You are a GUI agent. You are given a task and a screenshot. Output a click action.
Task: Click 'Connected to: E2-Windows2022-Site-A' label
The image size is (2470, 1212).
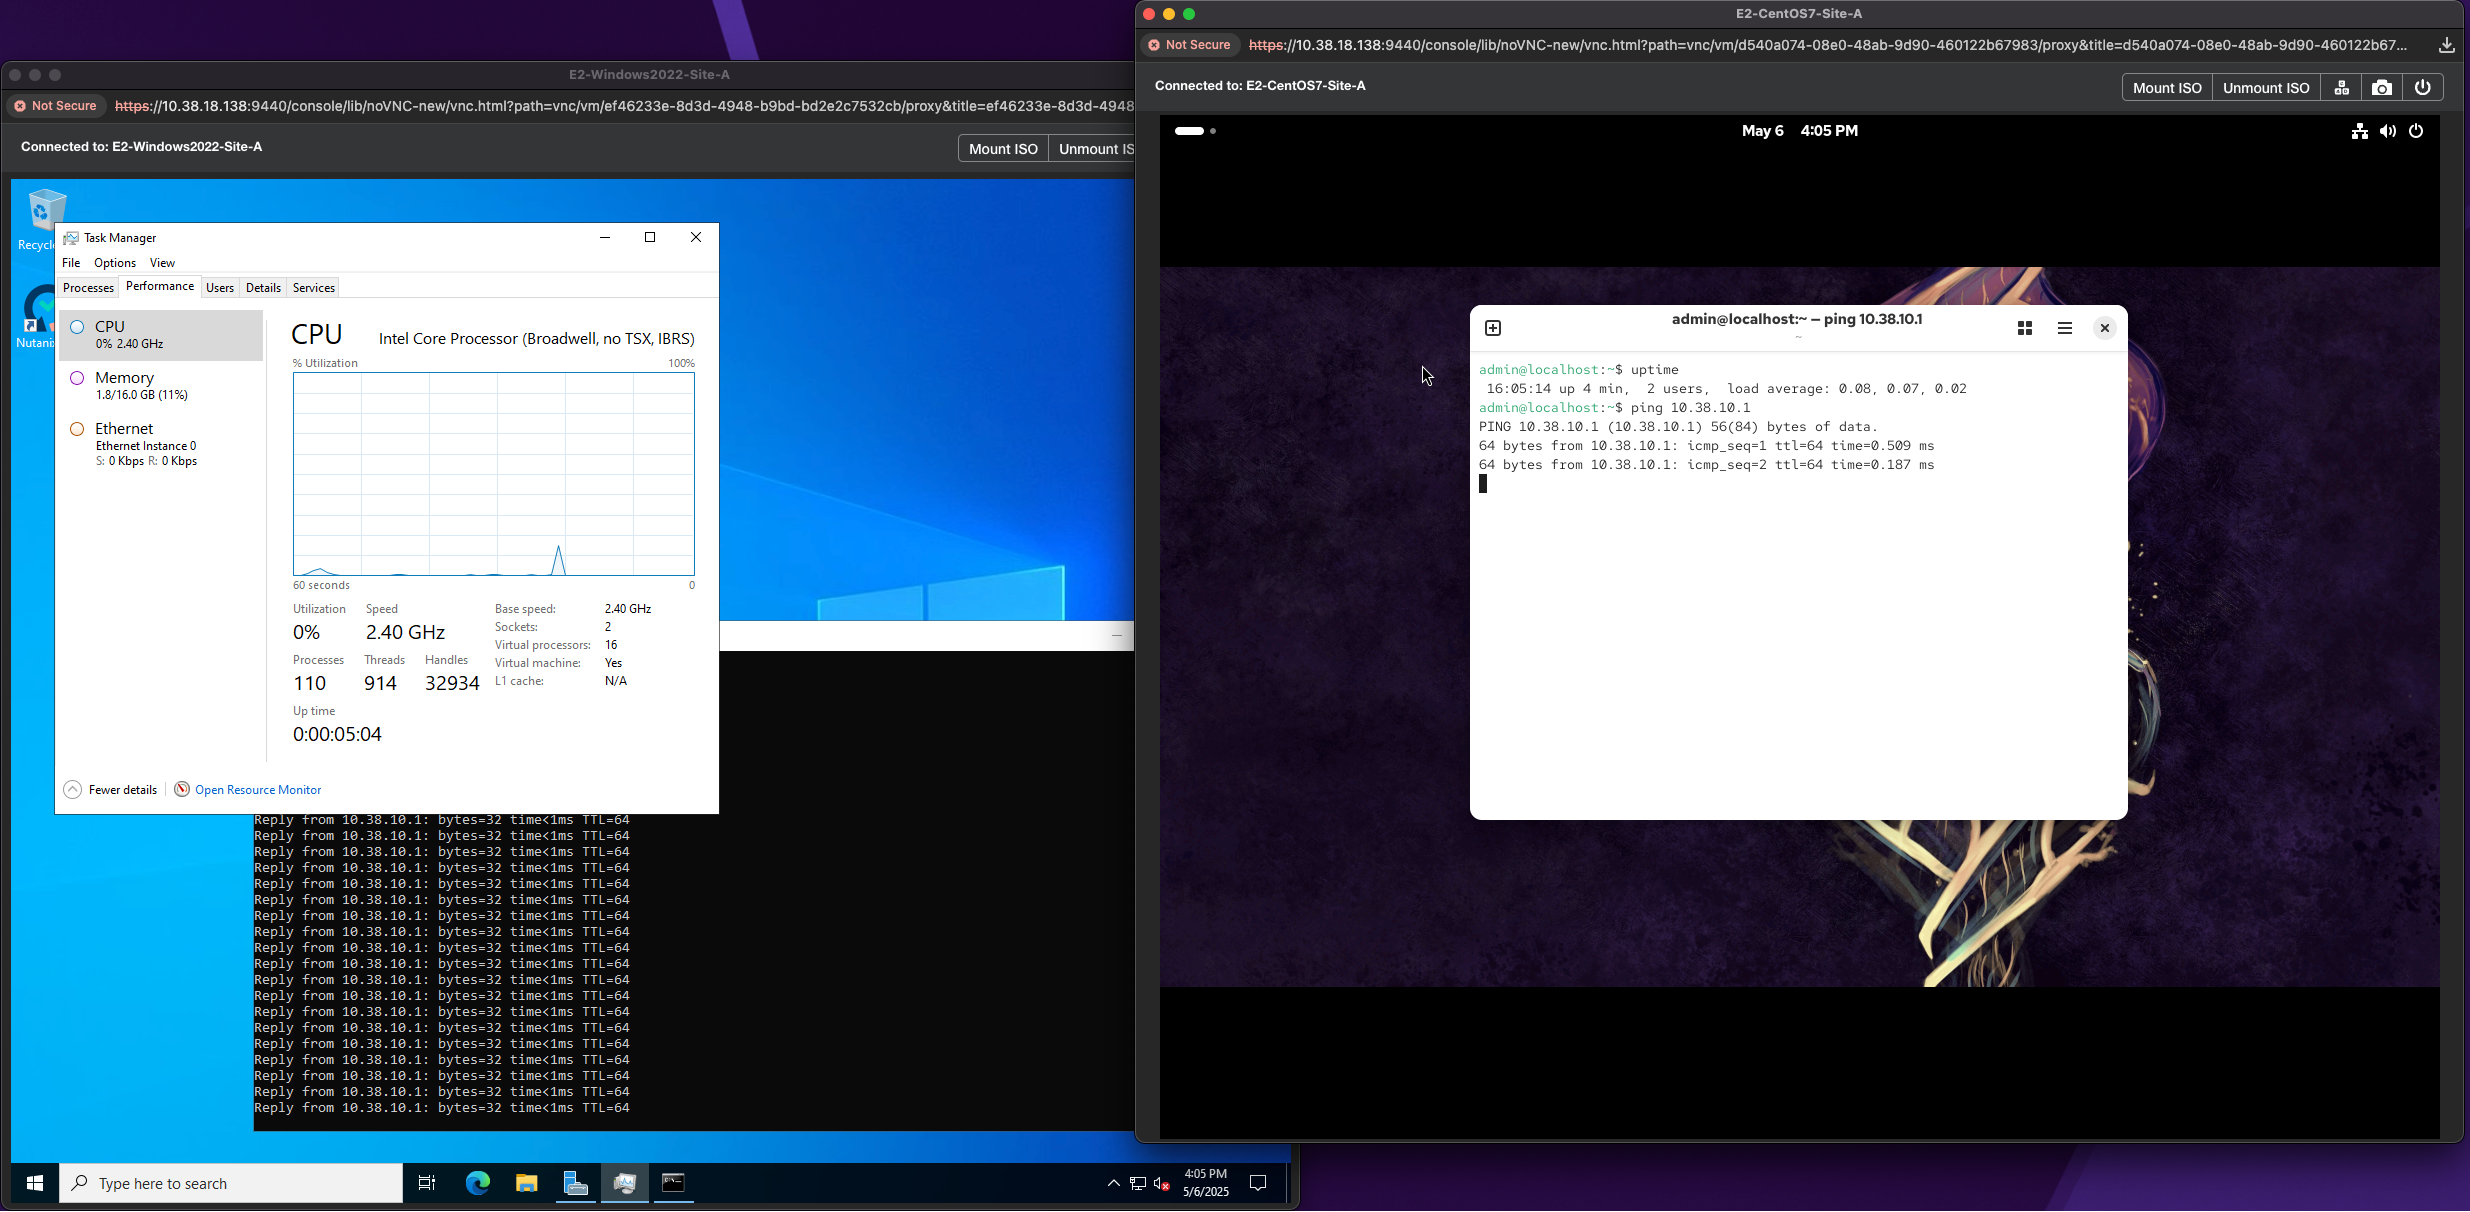click(141, 147)
